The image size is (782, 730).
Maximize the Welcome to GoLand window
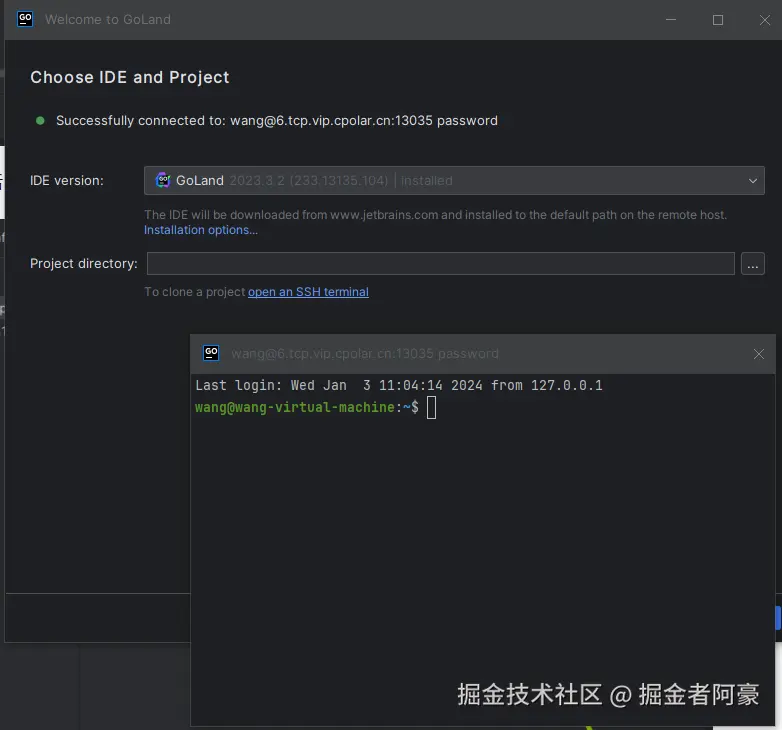[718, 19]
